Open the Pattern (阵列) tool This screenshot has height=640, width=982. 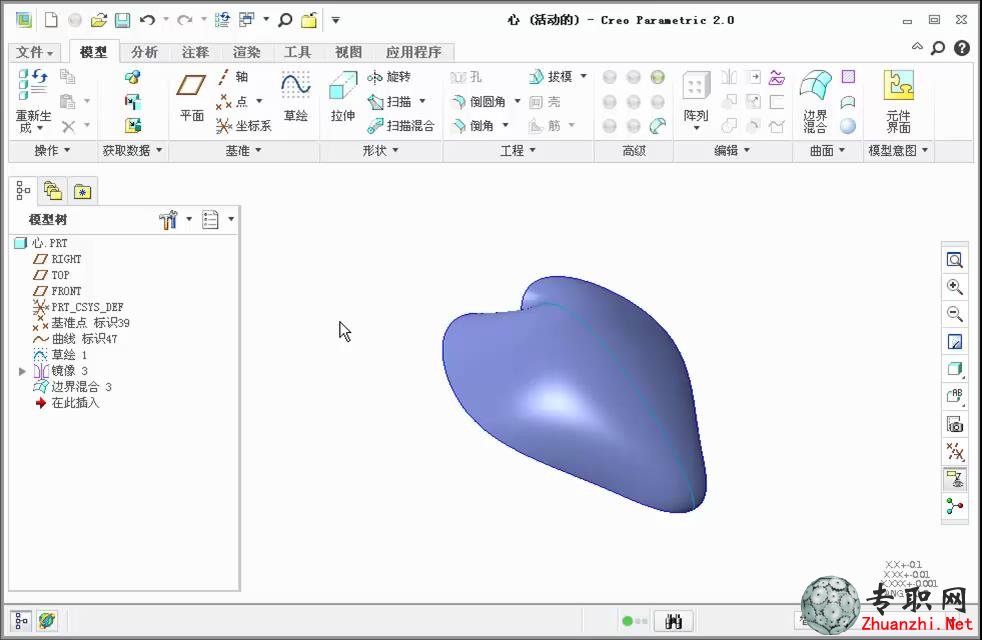(696, 100)
